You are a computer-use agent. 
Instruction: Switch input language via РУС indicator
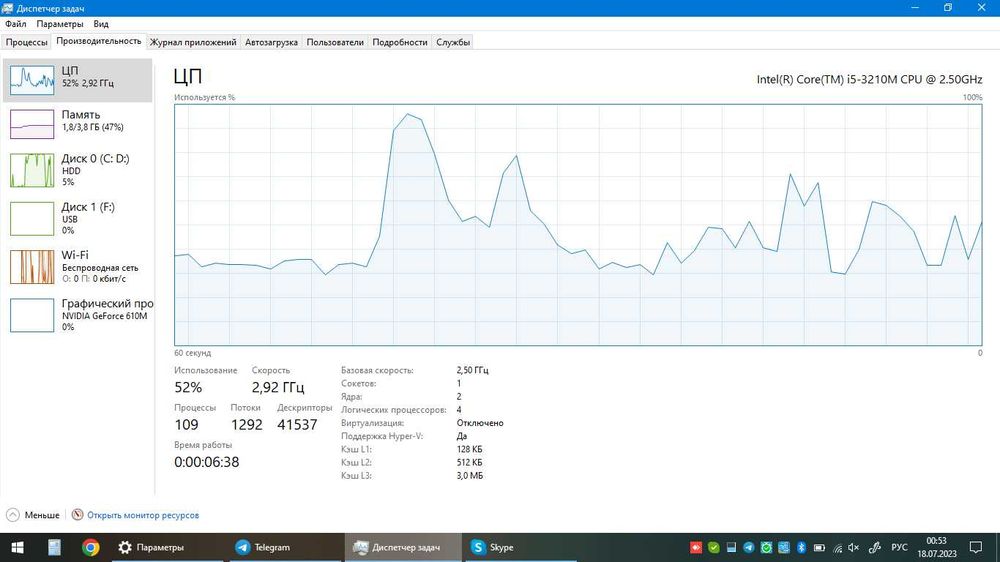tap(899, 547)
